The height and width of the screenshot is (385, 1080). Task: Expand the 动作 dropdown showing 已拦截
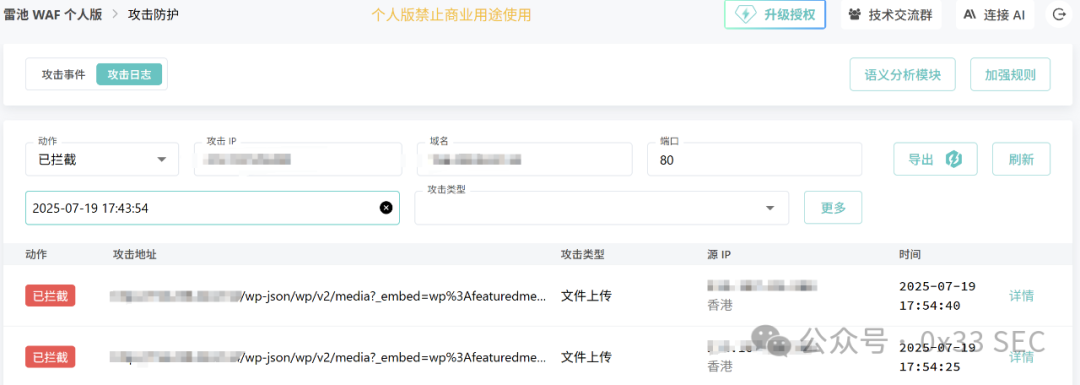(102, 159)
